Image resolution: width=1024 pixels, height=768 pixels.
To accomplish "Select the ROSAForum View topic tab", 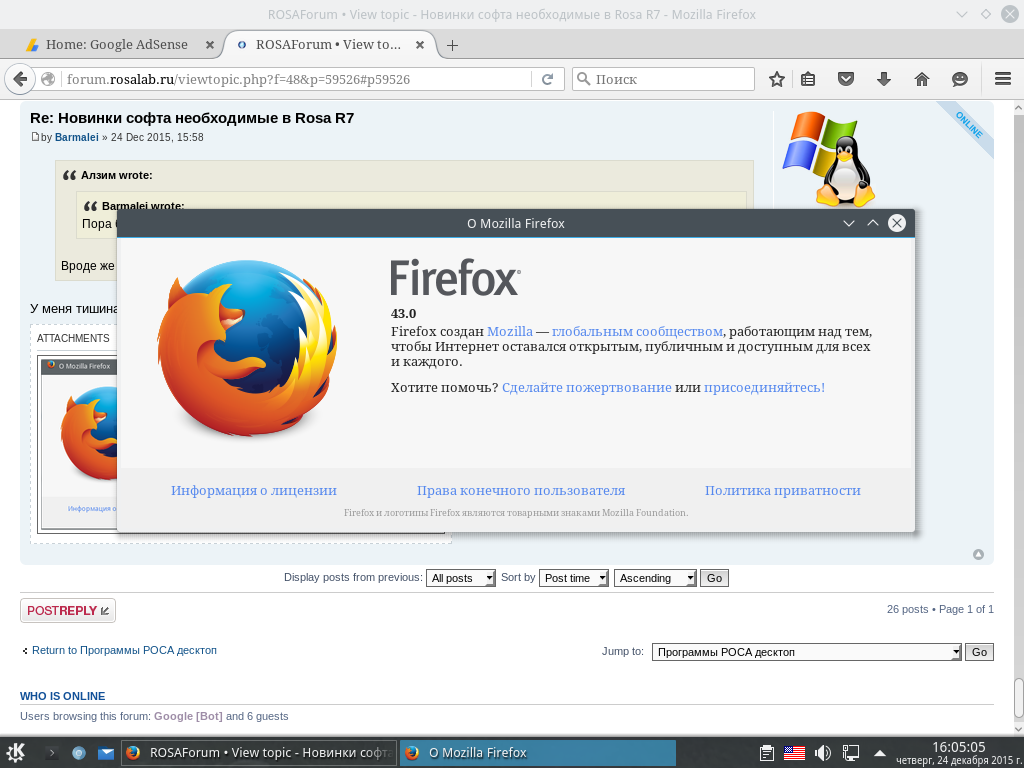I will [328, 45].
